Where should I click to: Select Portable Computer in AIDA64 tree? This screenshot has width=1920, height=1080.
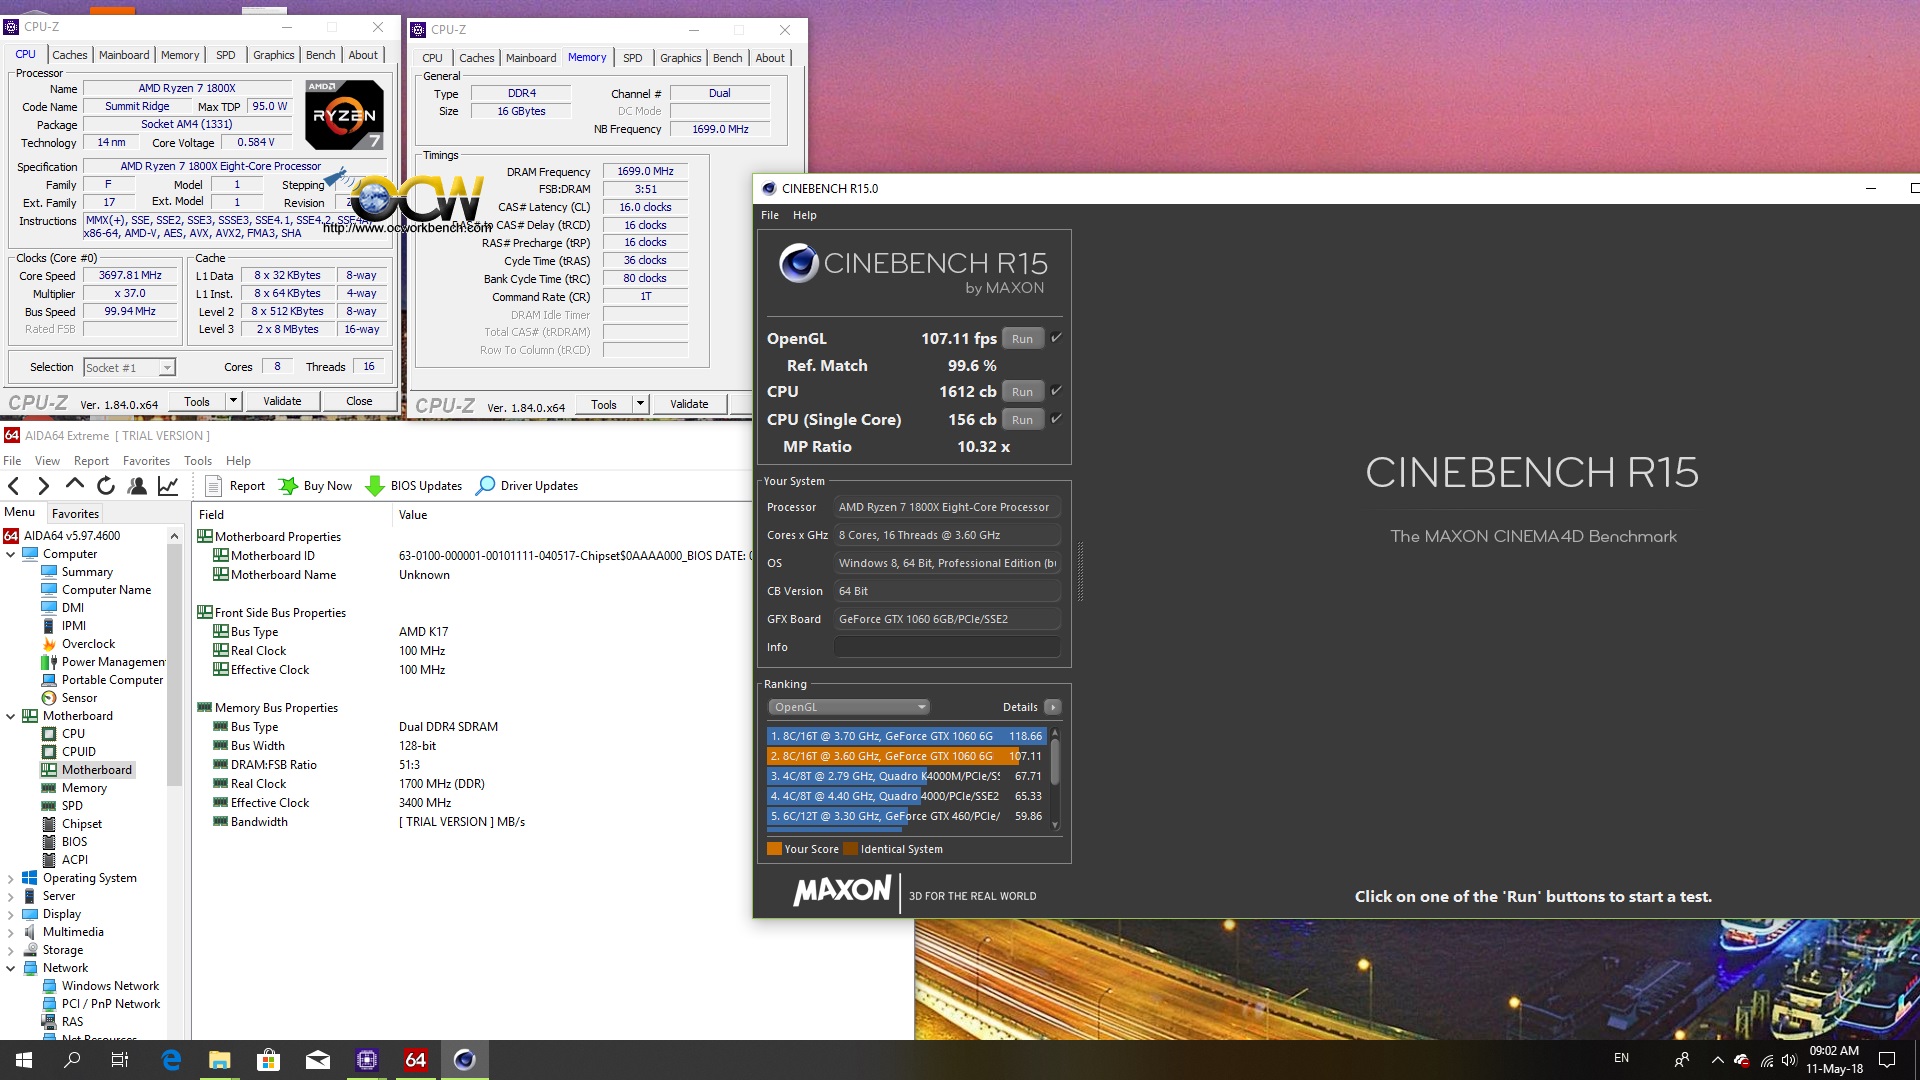point(112,680)
